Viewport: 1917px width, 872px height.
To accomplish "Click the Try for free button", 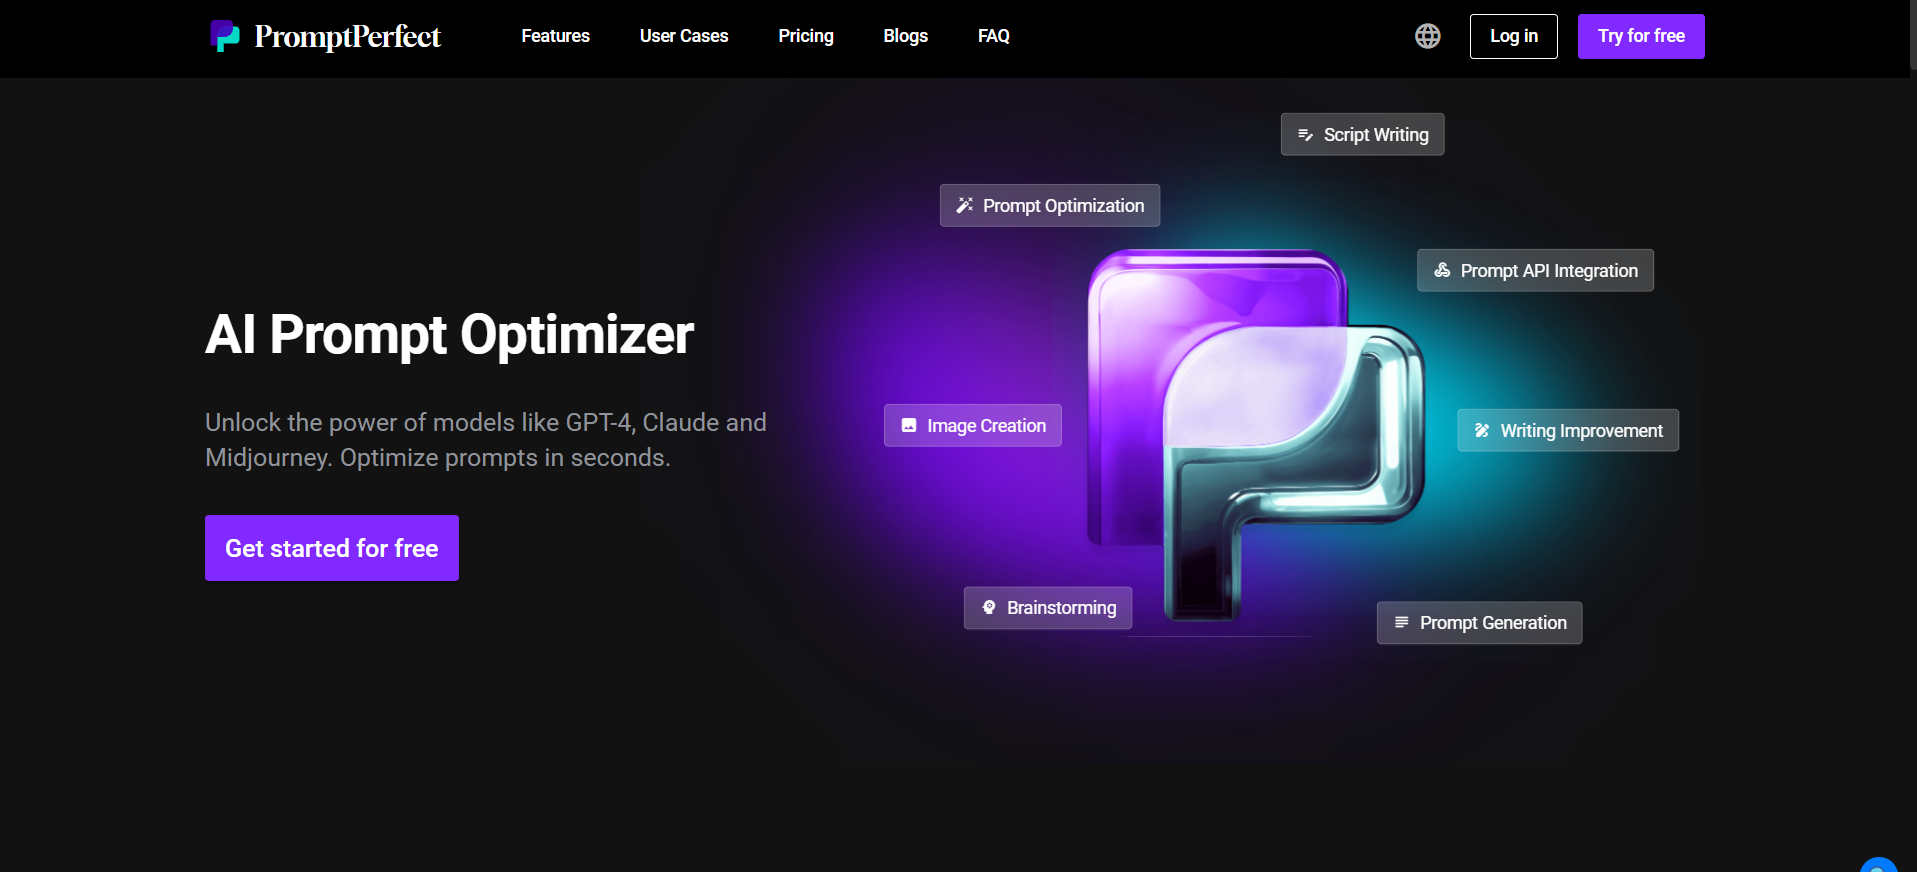I will pos(1641,36).
